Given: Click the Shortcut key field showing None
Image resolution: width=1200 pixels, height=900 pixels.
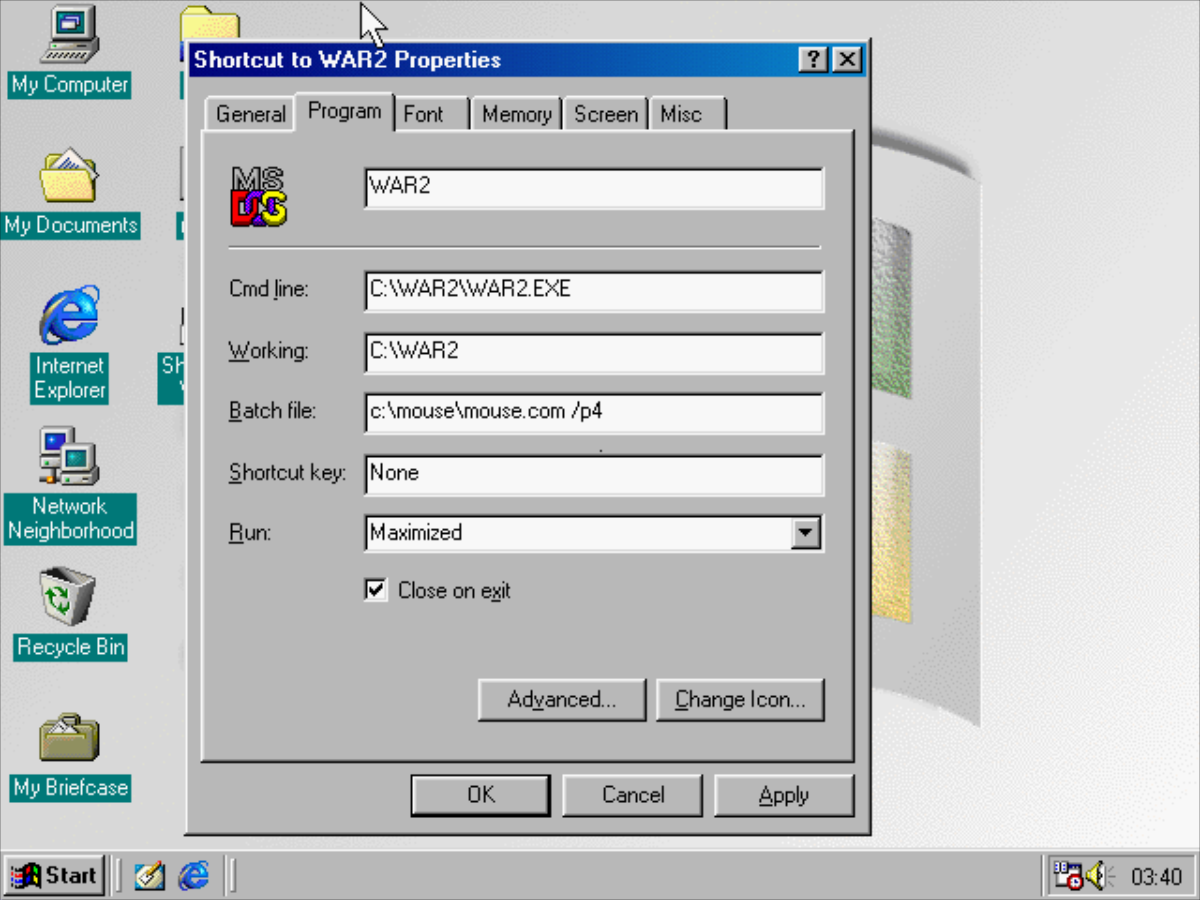Looking at the screenshot, I should click(594, 474).
